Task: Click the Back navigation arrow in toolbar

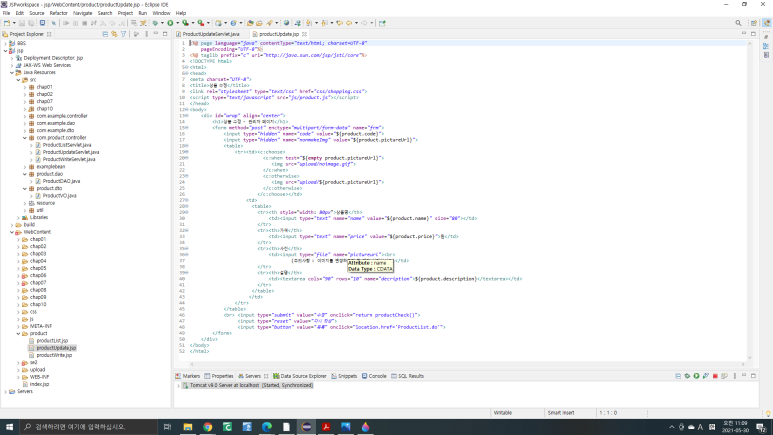Action: [349, 23]
